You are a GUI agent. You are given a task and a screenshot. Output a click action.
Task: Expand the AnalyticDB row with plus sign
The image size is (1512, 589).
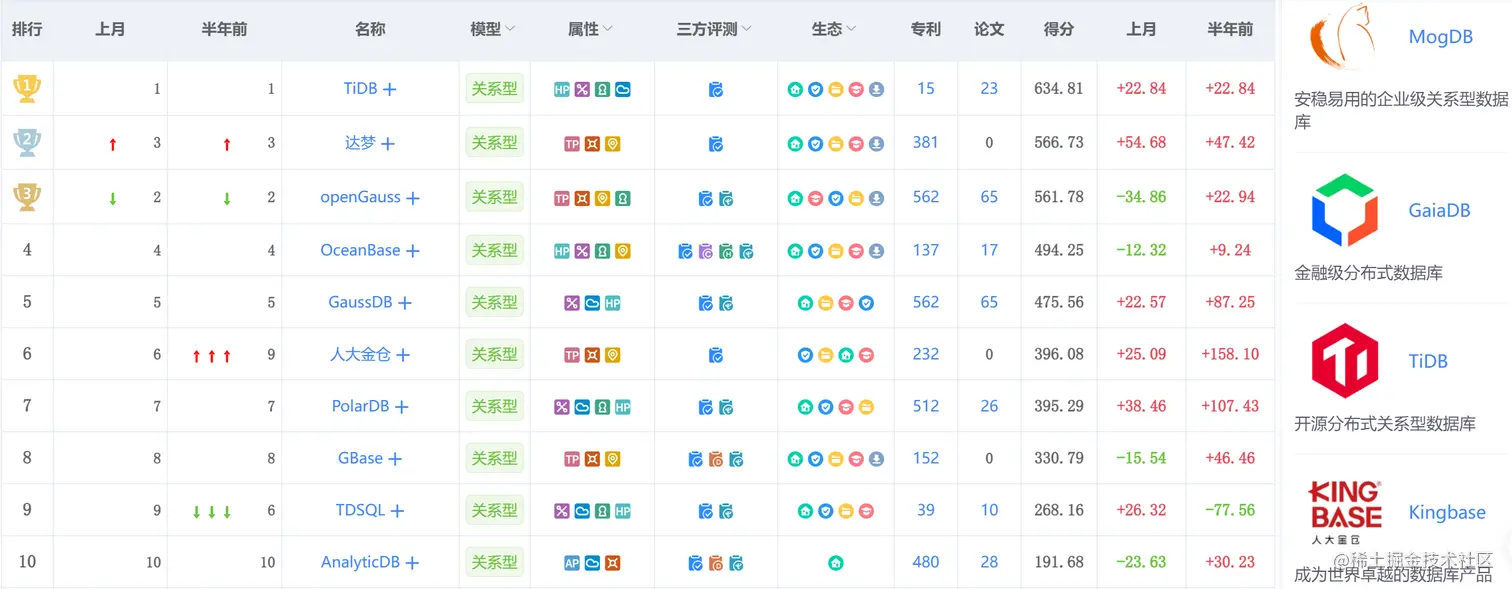pos(412,563)
